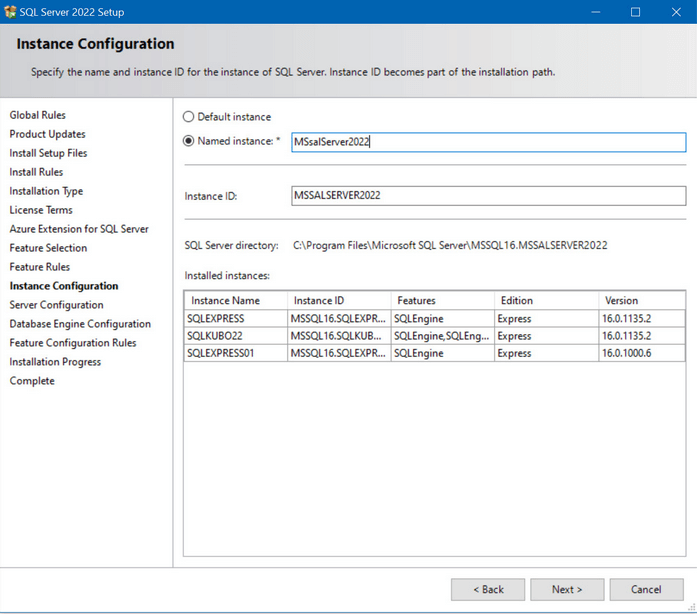The image size is (697, 614).
Task: Cancel the SQL Server setup
Action: [646, 589]
